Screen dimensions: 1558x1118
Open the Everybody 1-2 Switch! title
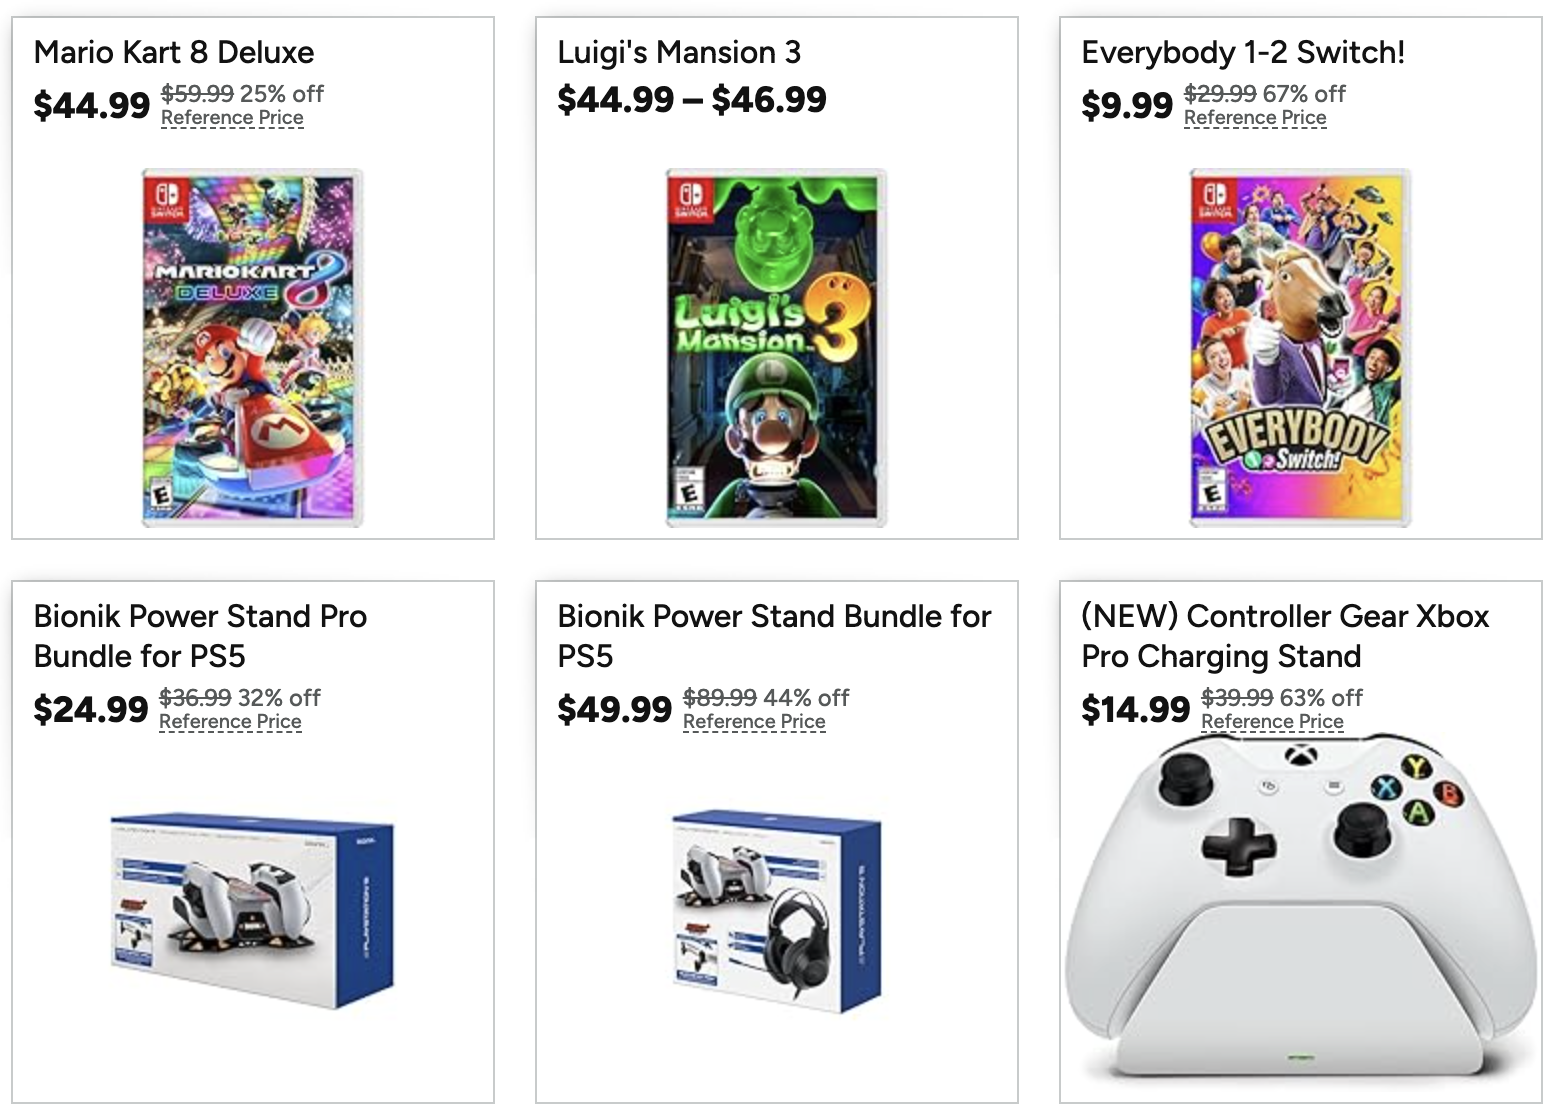1243,52
